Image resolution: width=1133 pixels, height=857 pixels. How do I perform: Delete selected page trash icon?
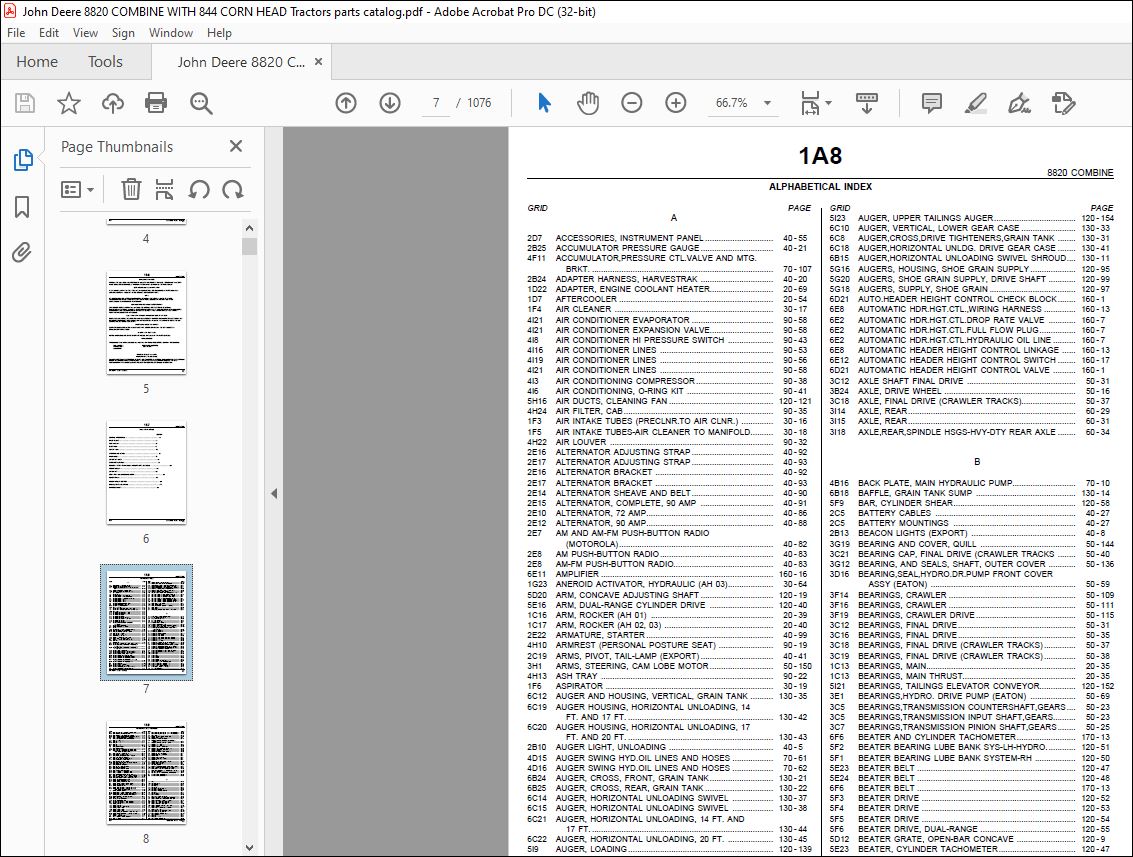pyautogui.click(x=131, y=189)
